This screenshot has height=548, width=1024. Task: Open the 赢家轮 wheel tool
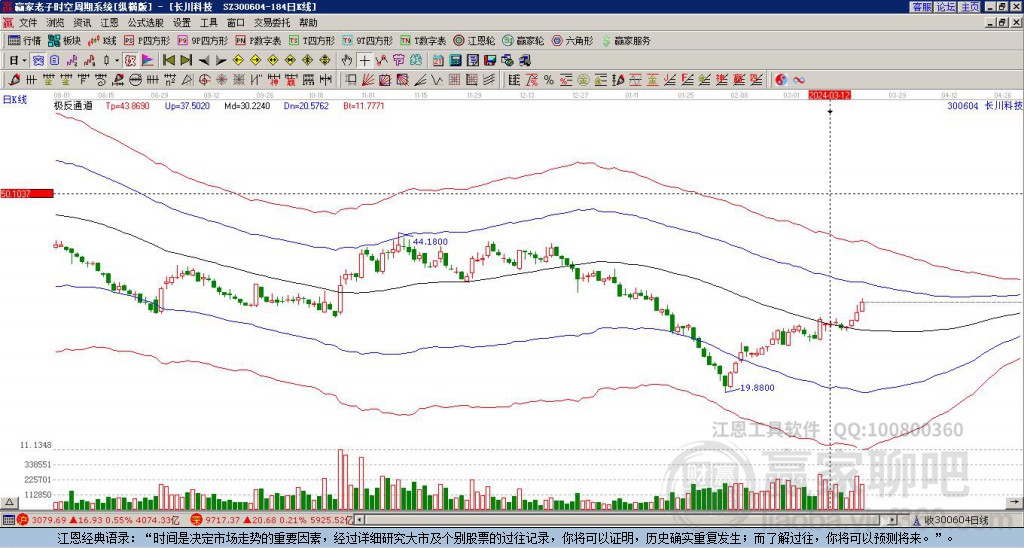(523, 40)
